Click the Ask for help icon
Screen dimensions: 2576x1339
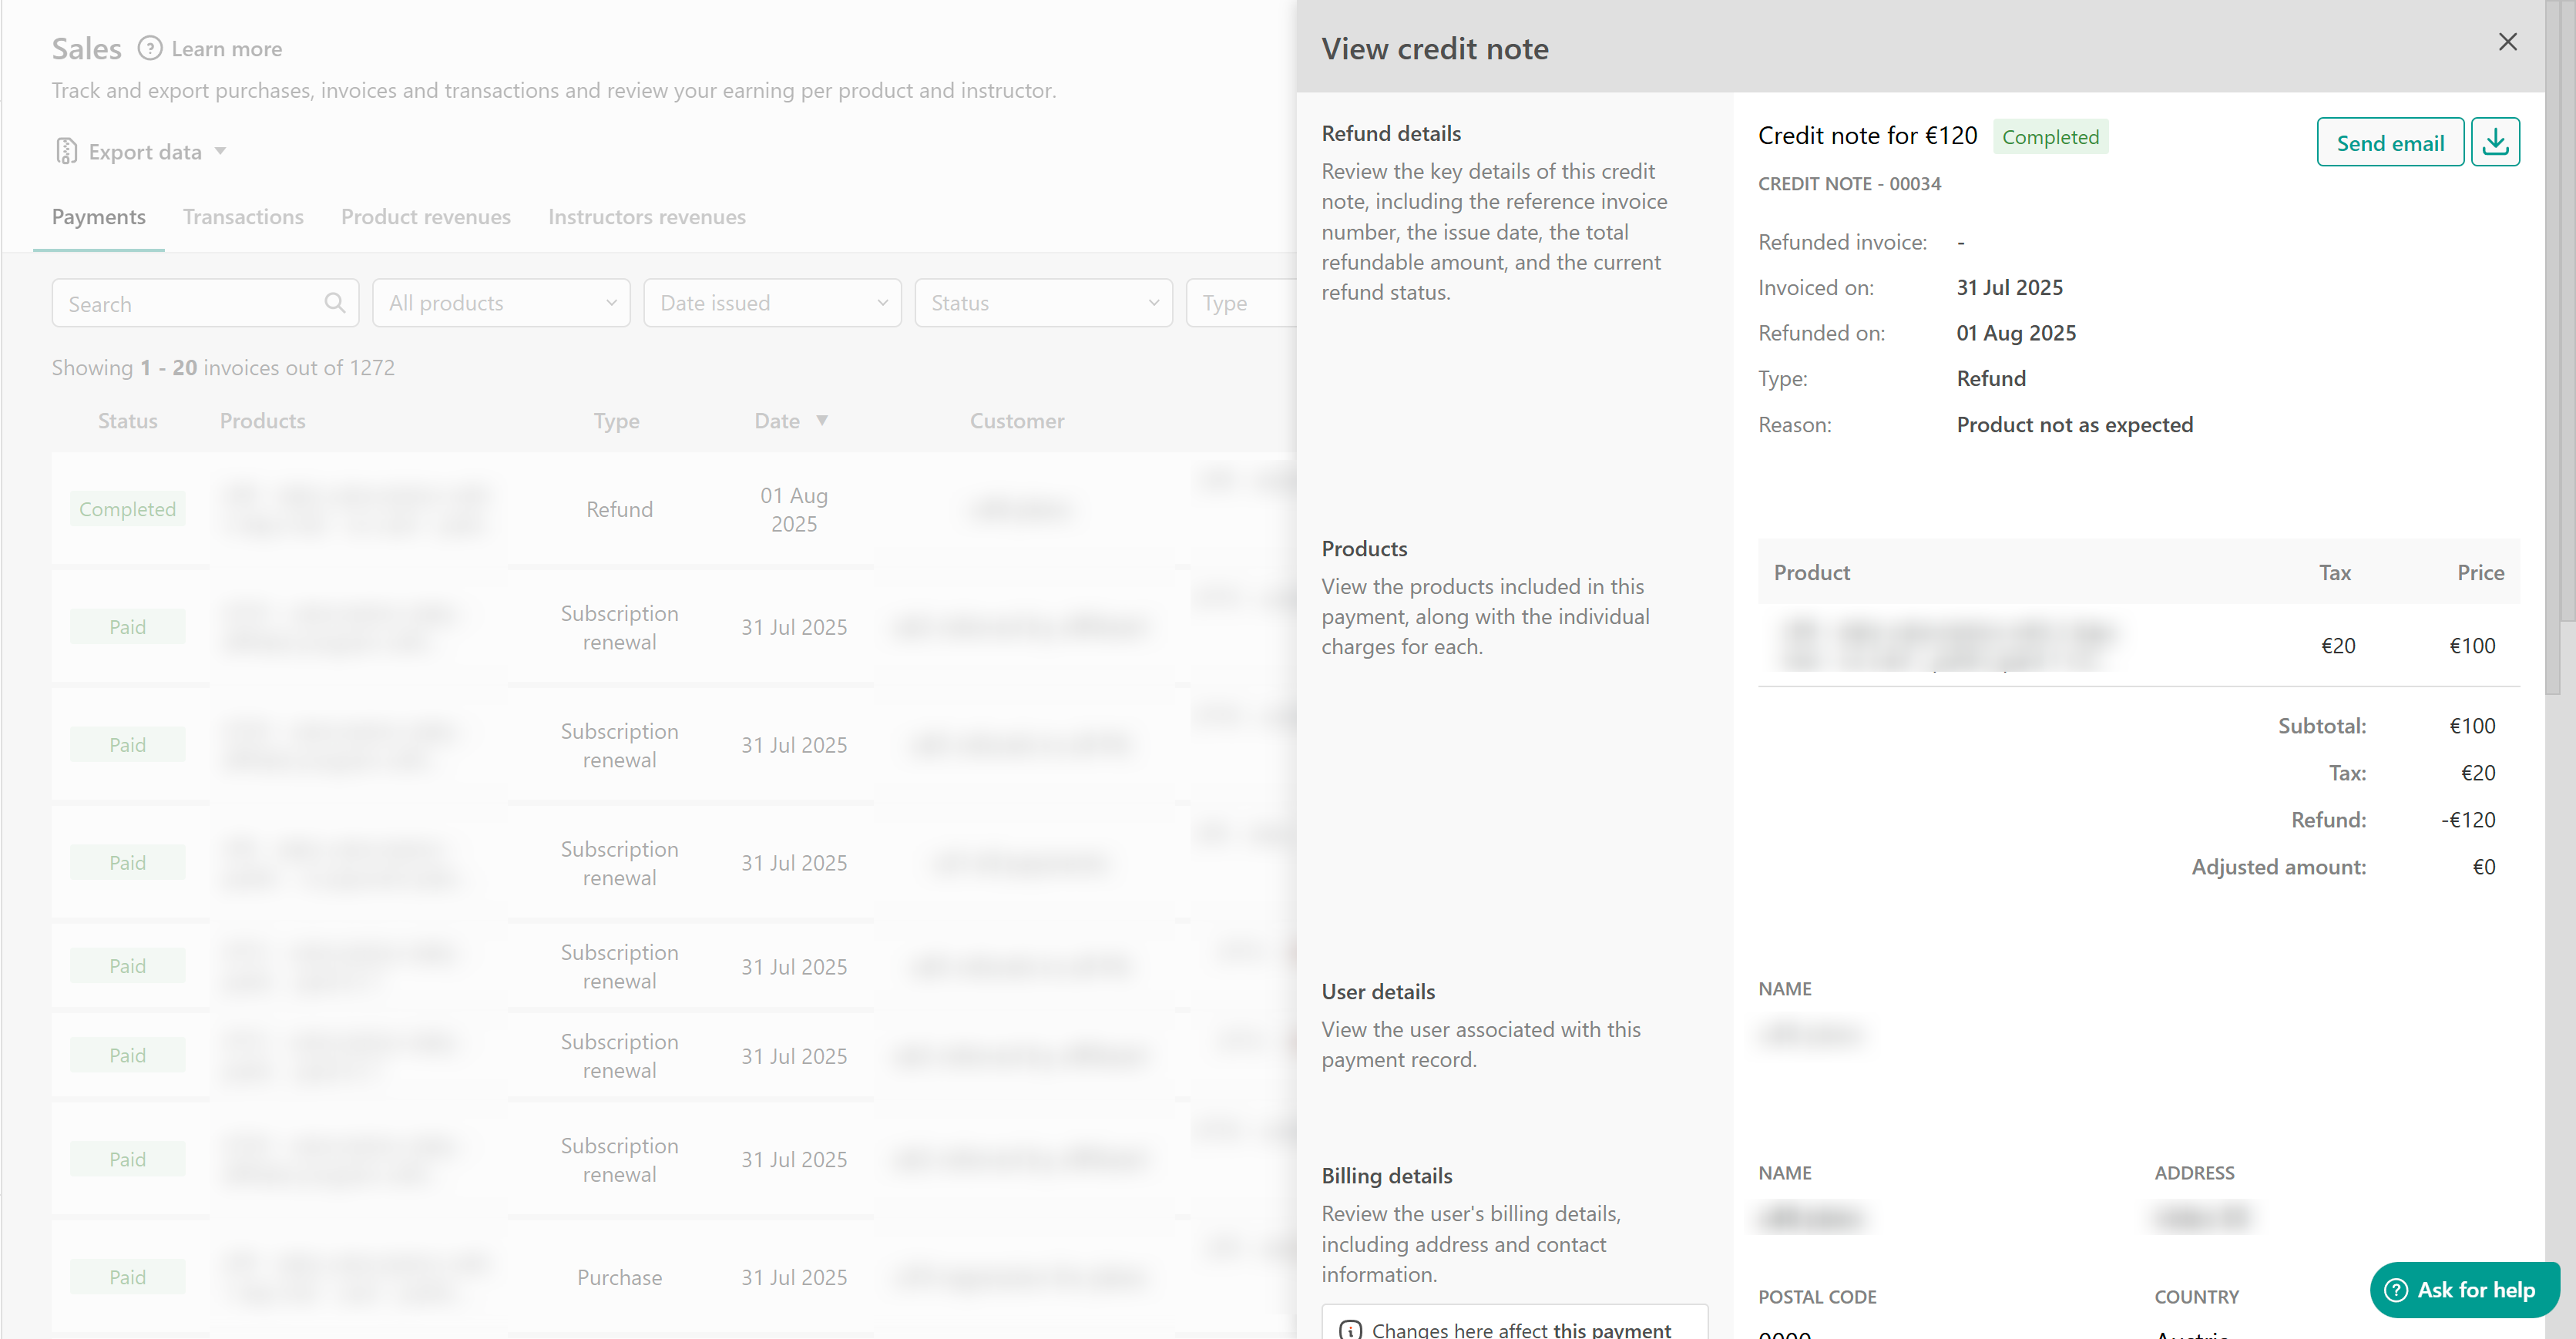2396,1289
